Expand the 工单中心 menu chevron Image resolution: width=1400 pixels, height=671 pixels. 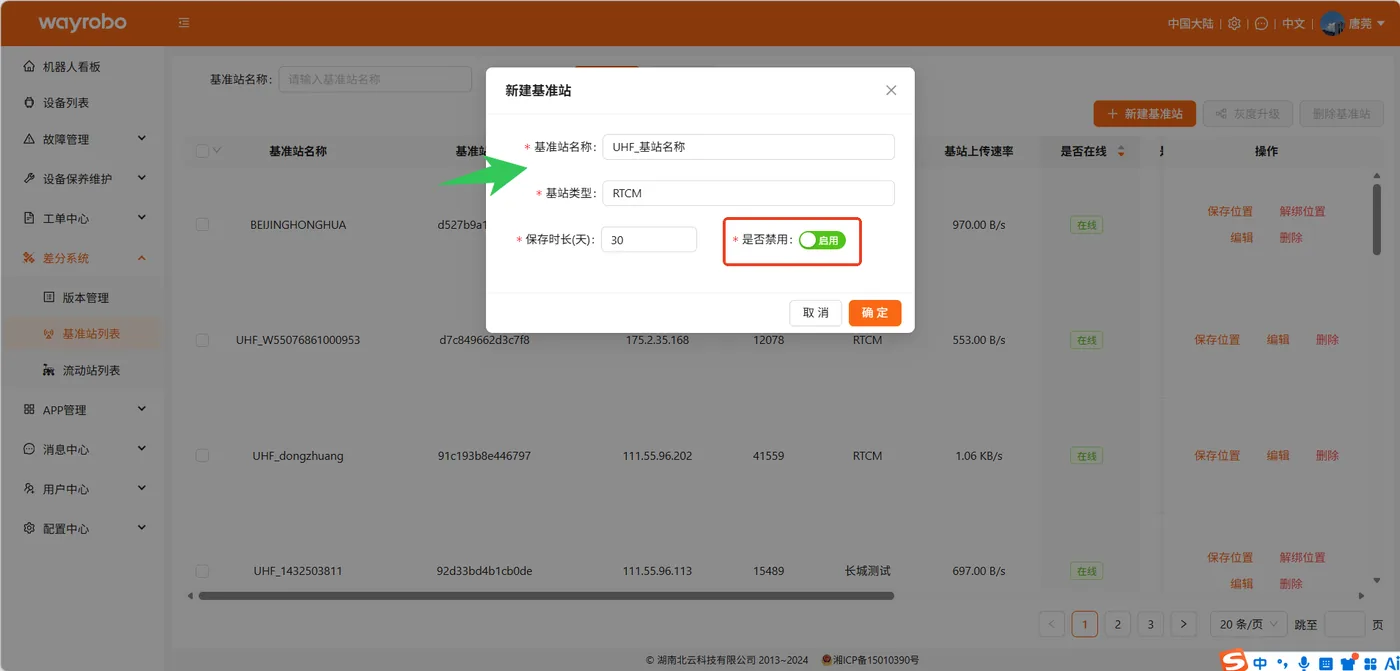coord(141,217)
